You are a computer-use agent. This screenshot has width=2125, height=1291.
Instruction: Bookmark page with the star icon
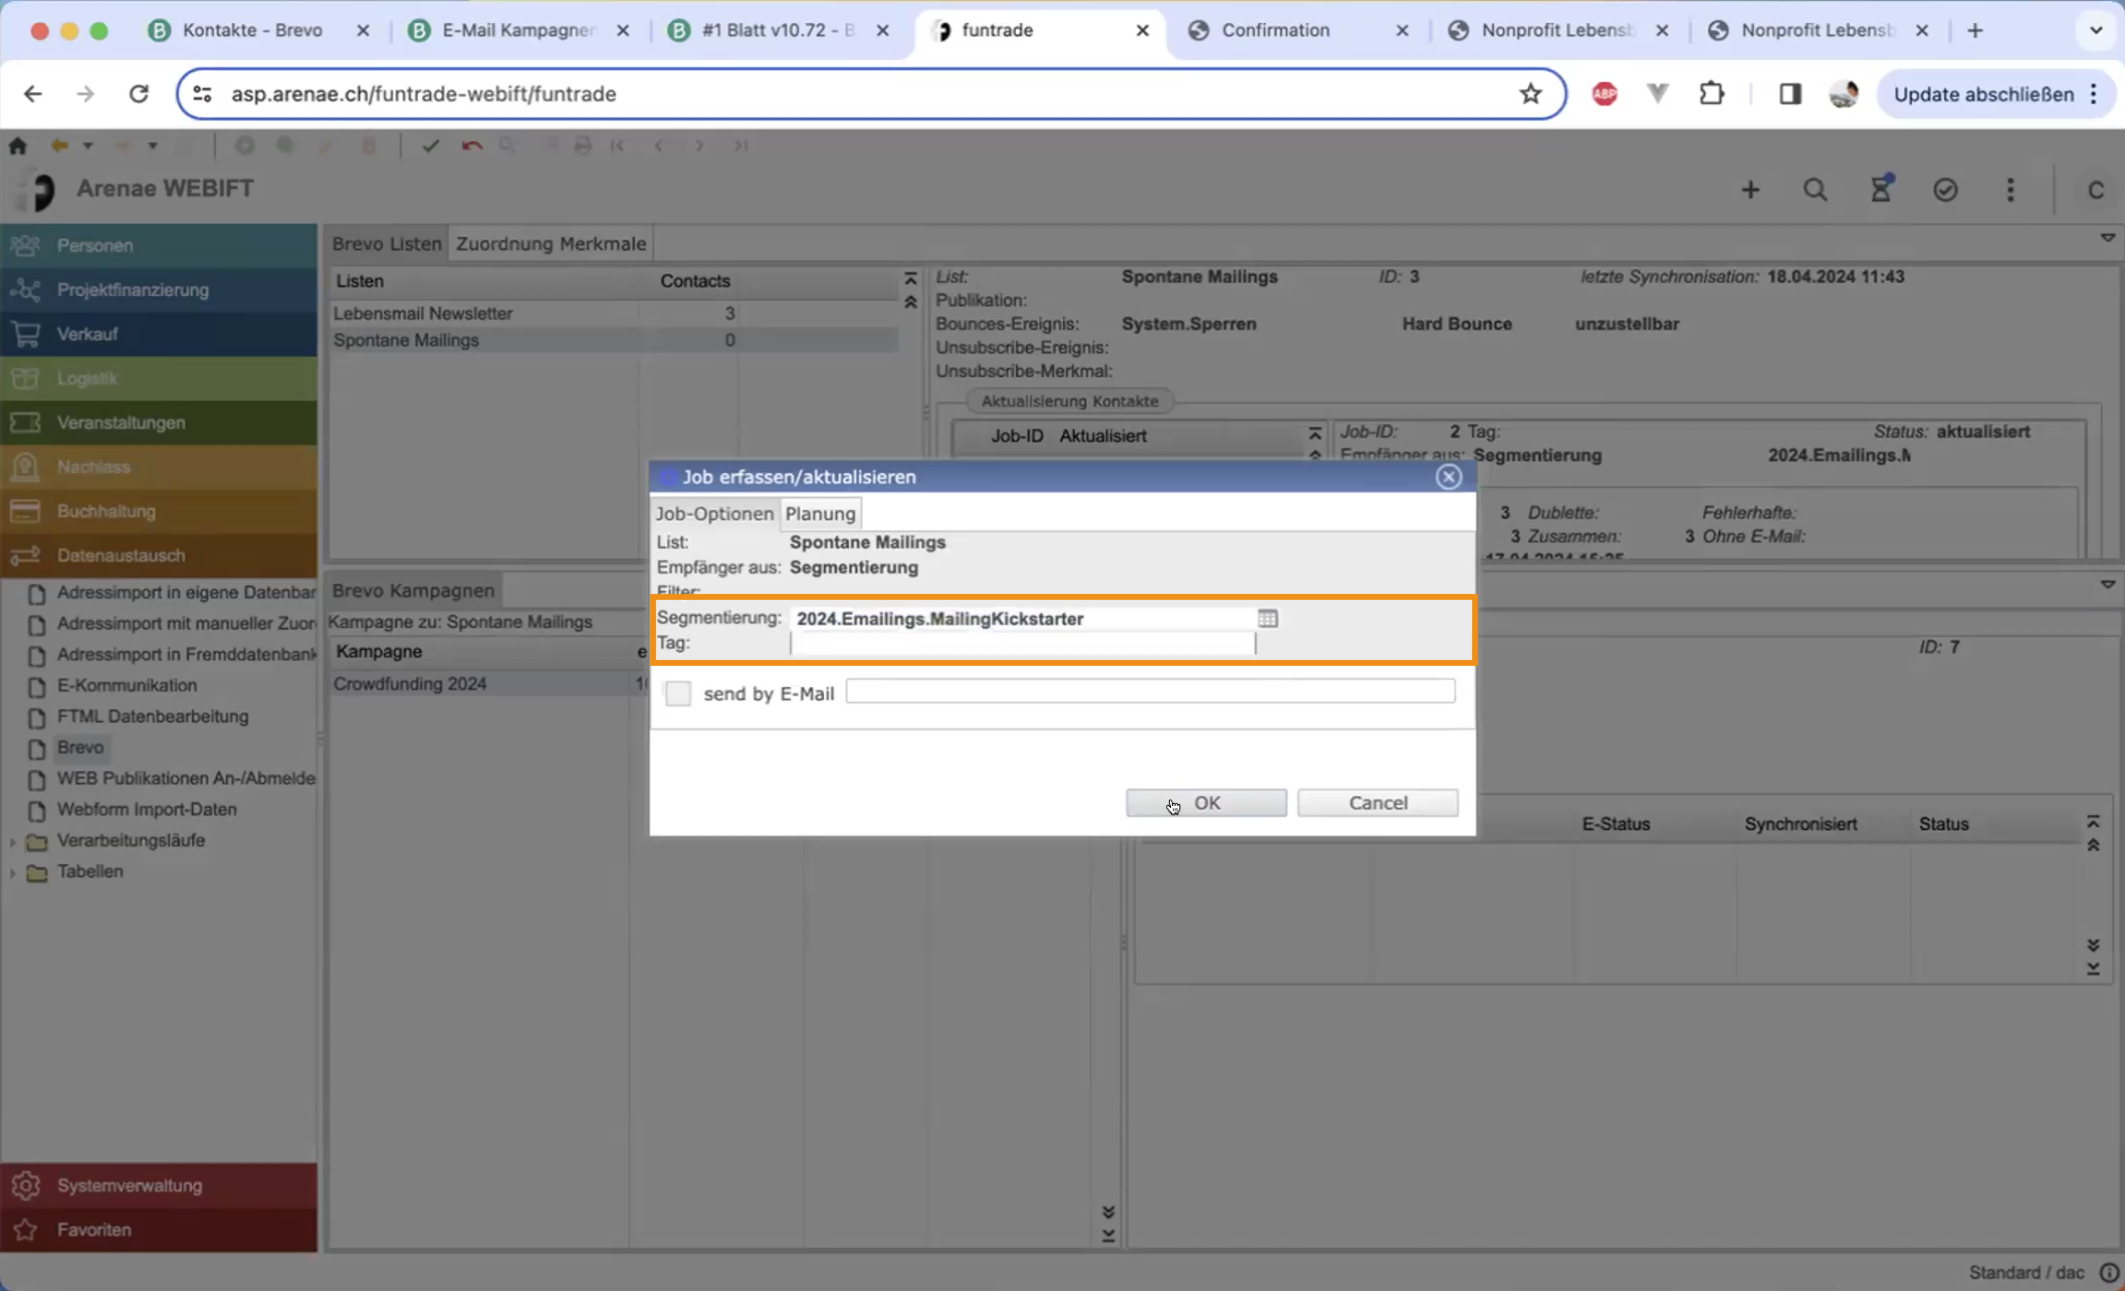click(x=1530, y=94)
